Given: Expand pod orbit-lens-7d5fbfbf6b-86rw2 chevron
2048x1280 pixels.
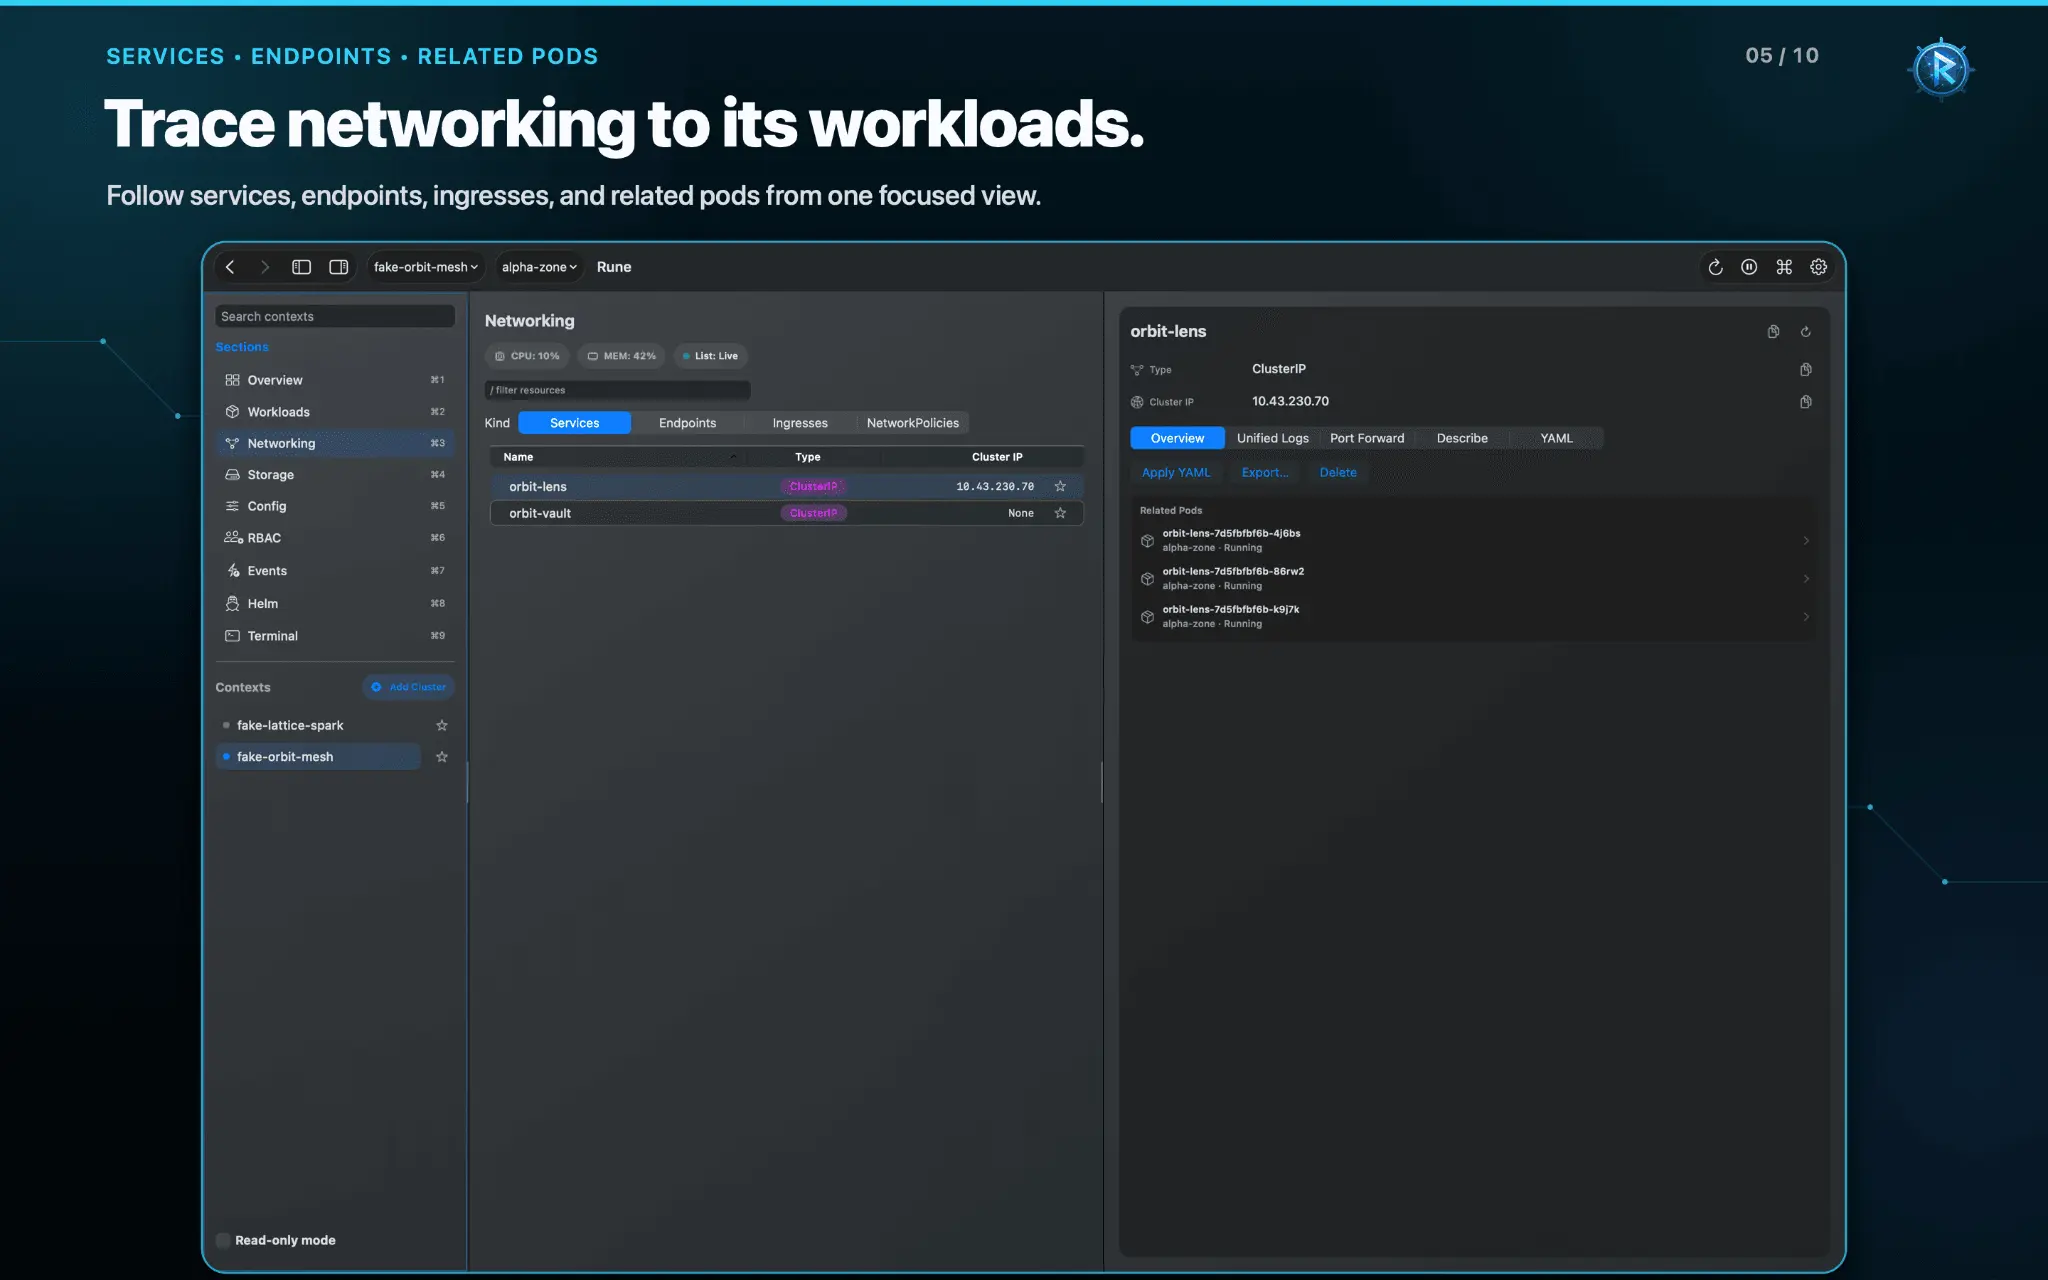Looking at the screenshot, I should coord(1806,579).
